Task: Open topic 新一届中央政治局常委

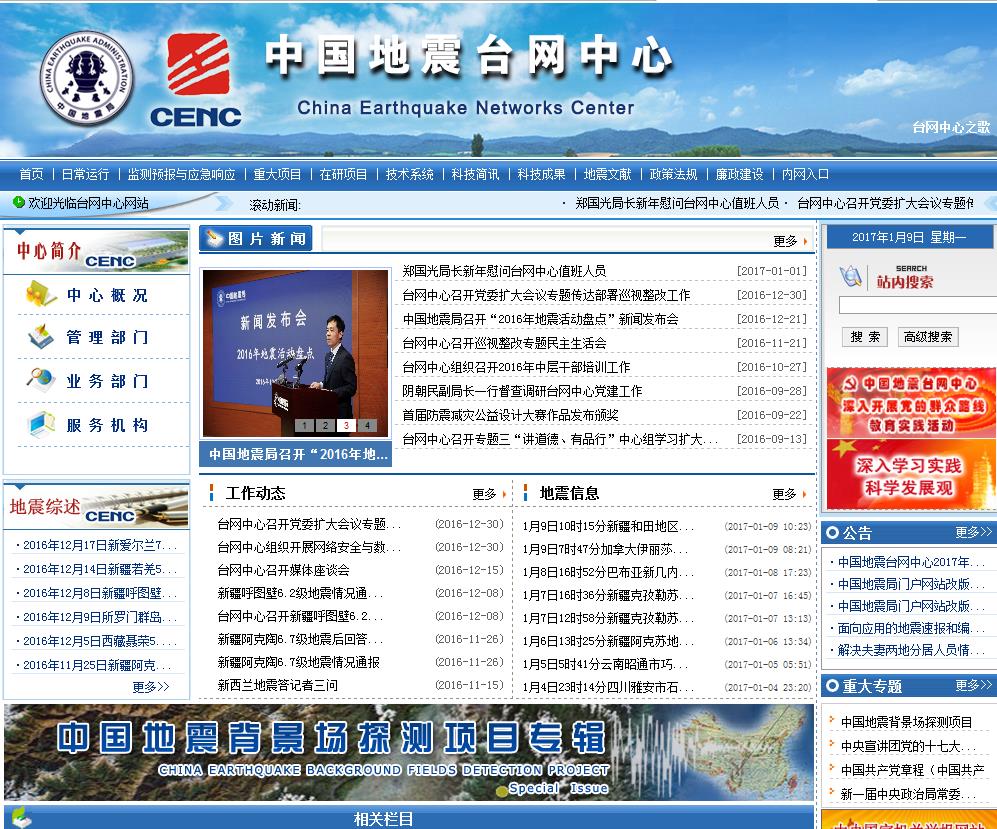Action: pos(908,794)
